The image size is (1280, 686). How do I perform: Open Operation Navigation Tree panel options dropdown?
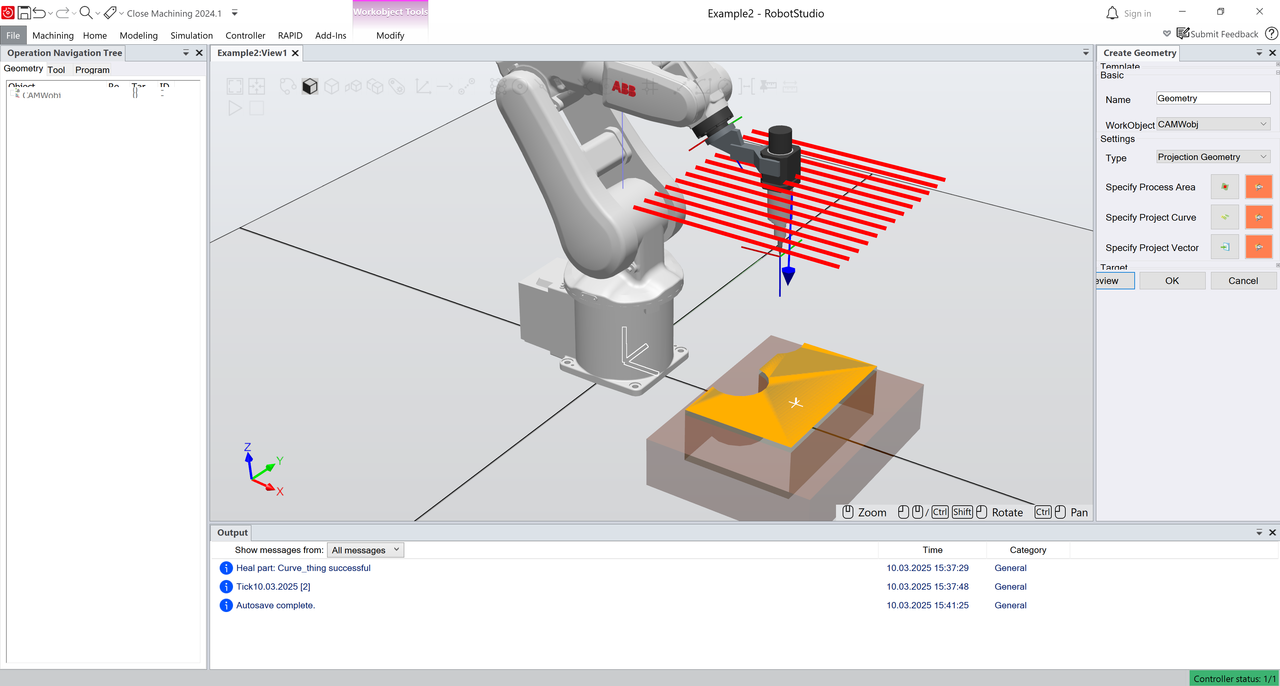[x=186, y=53]
